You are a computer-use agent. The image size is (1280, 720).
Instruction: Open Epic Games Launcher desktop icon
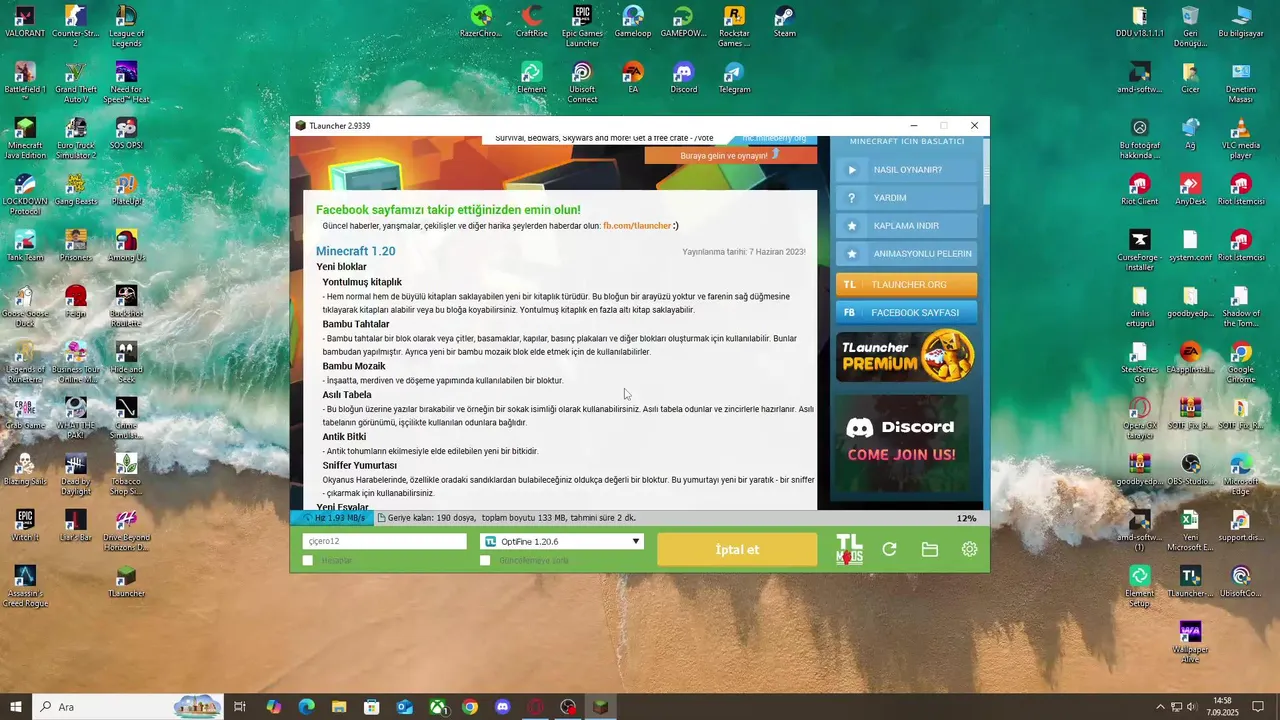point(582,26)
